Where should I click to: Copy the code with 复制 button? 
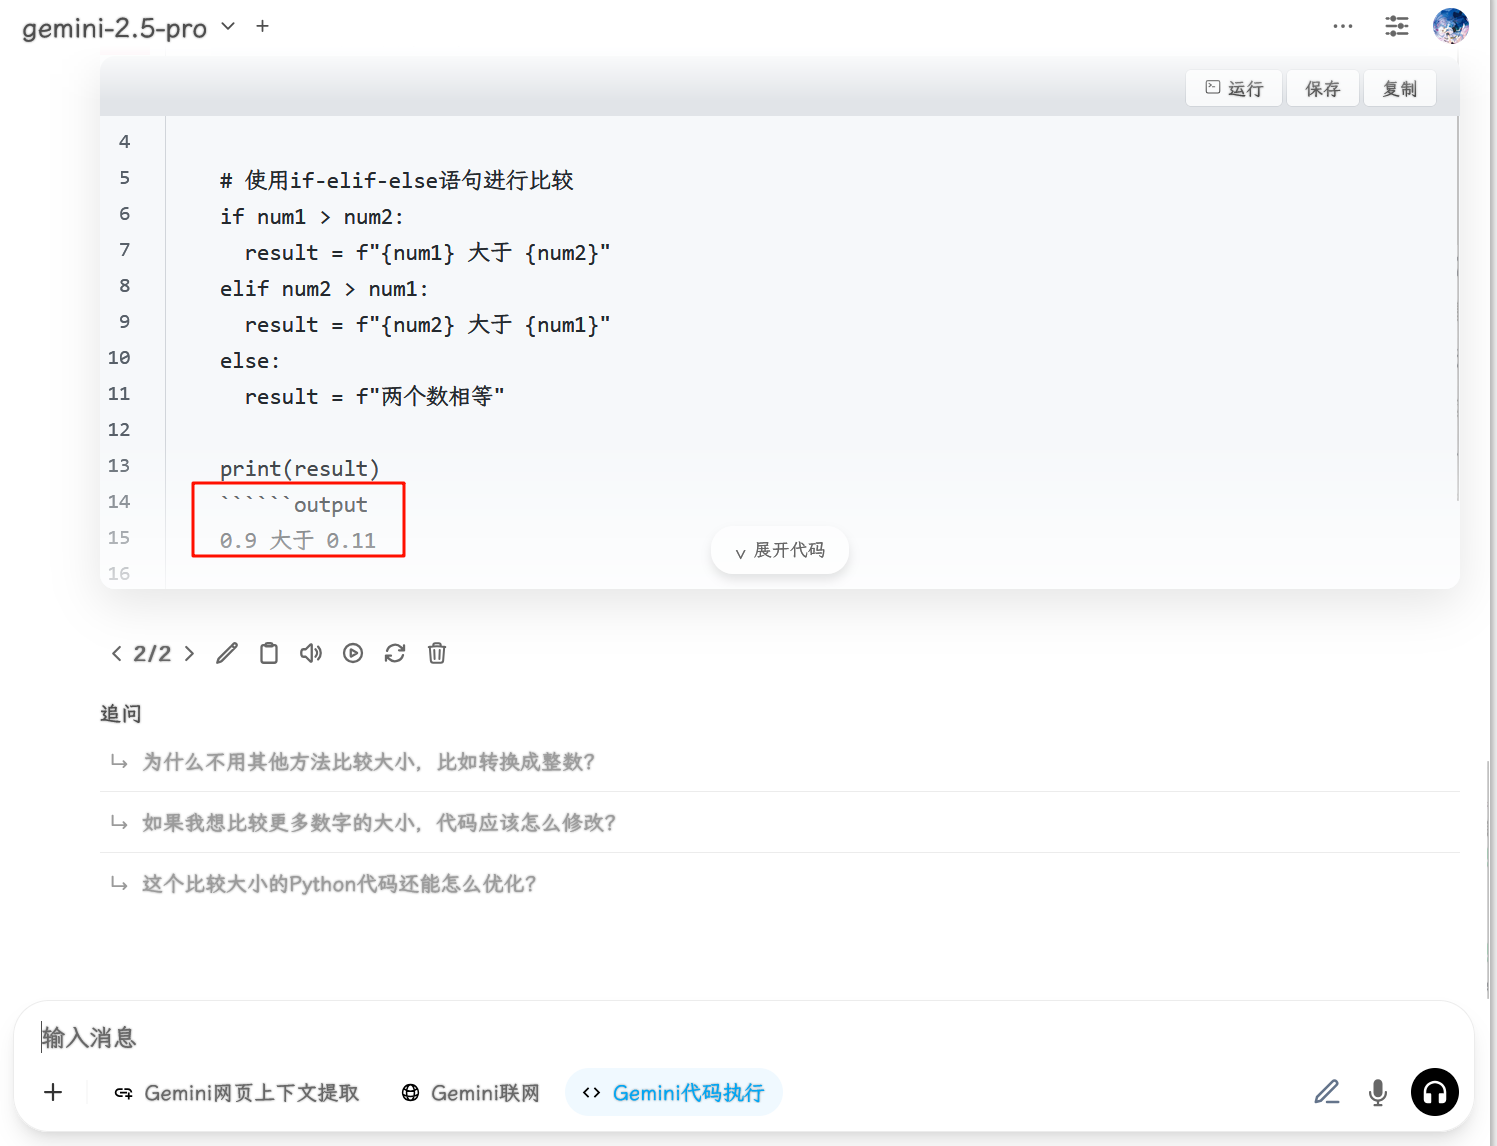[1400, 88]
